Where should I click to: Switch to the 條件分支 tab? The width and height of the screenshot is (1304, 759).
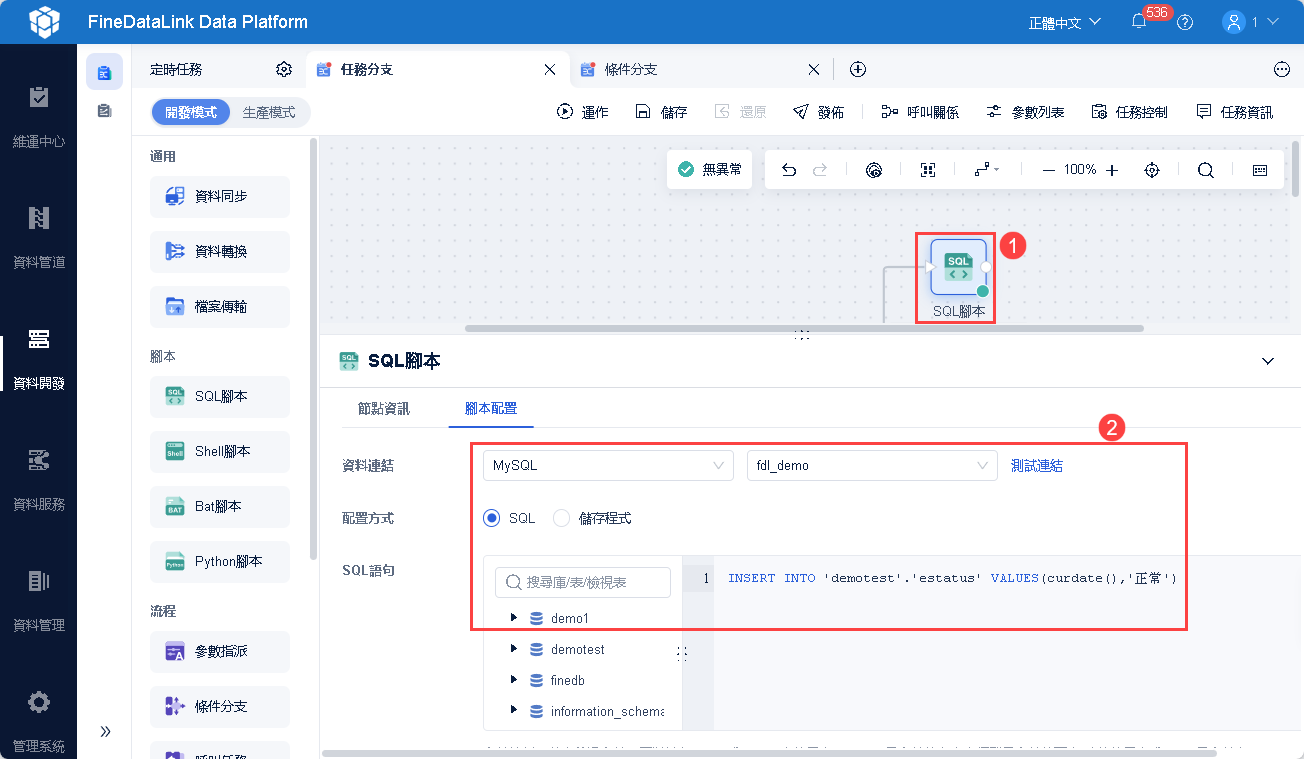[700, 69]
